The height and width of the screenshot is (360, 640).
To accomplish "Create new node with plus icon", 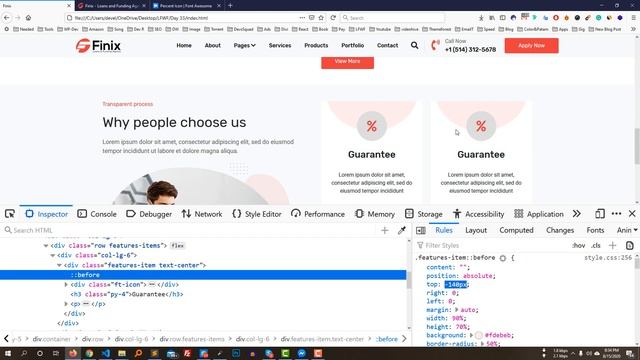I will click(x=384, y=231).
